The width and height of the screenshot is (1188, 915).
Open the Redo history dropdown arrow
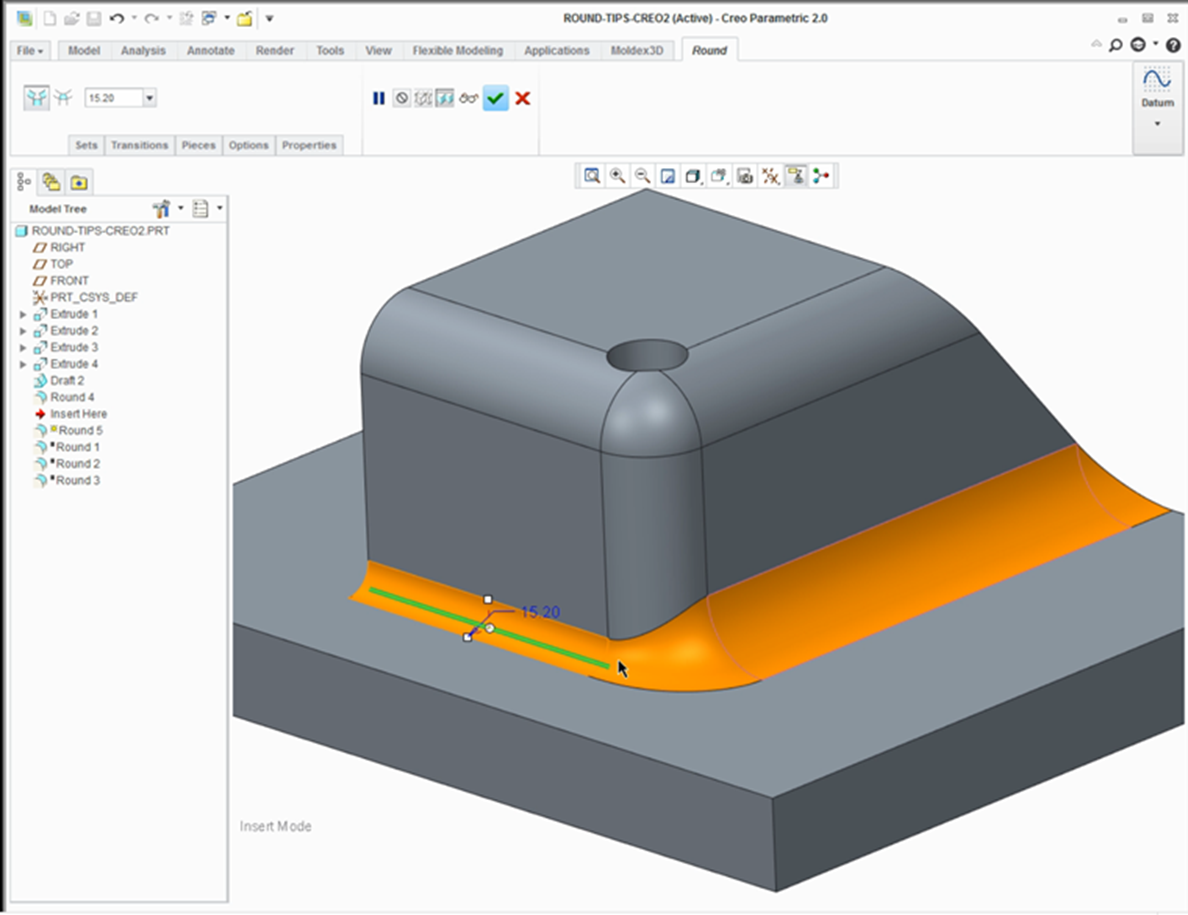168,18
